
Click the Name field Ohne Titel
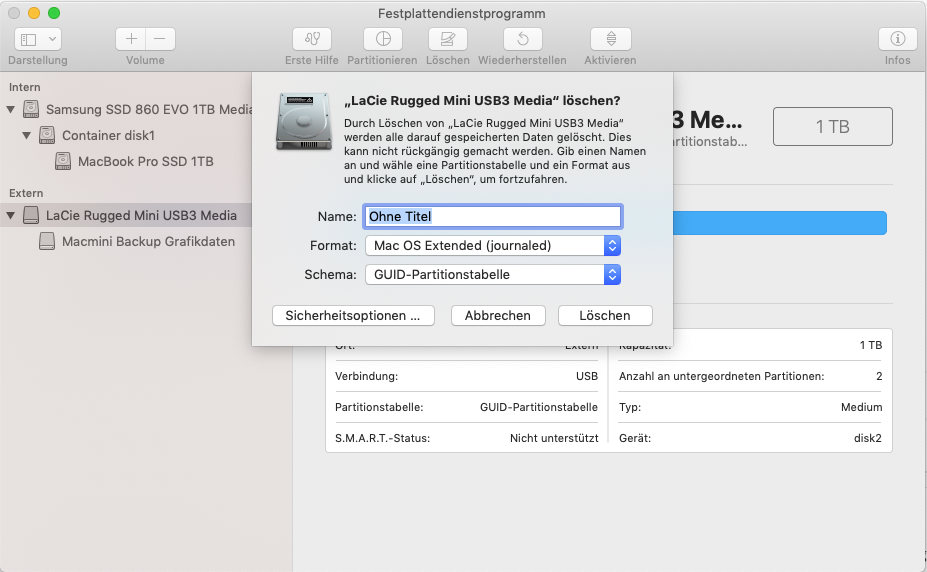(x=492, y=216)
